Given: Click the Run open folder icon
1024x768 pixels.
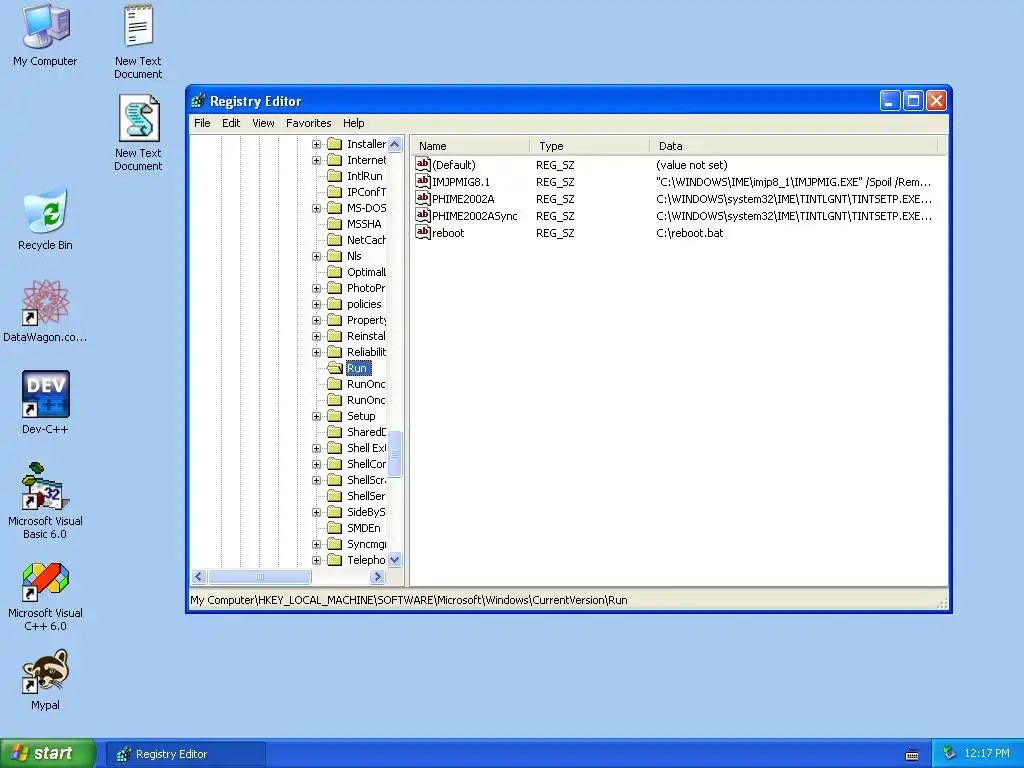Looking at the screenshot, I should (335, 368).
